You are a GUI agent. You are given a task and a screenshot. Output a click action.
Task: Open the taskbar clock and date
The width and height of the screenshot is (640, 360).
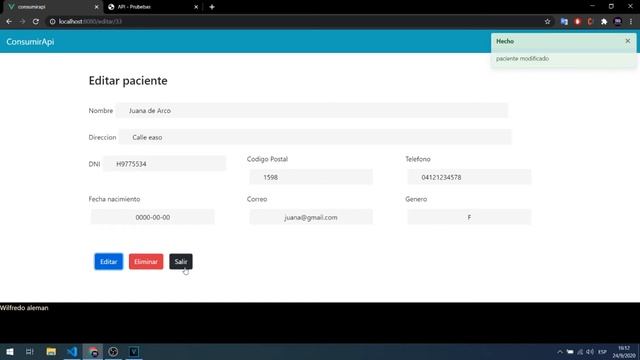coord(624,352)
